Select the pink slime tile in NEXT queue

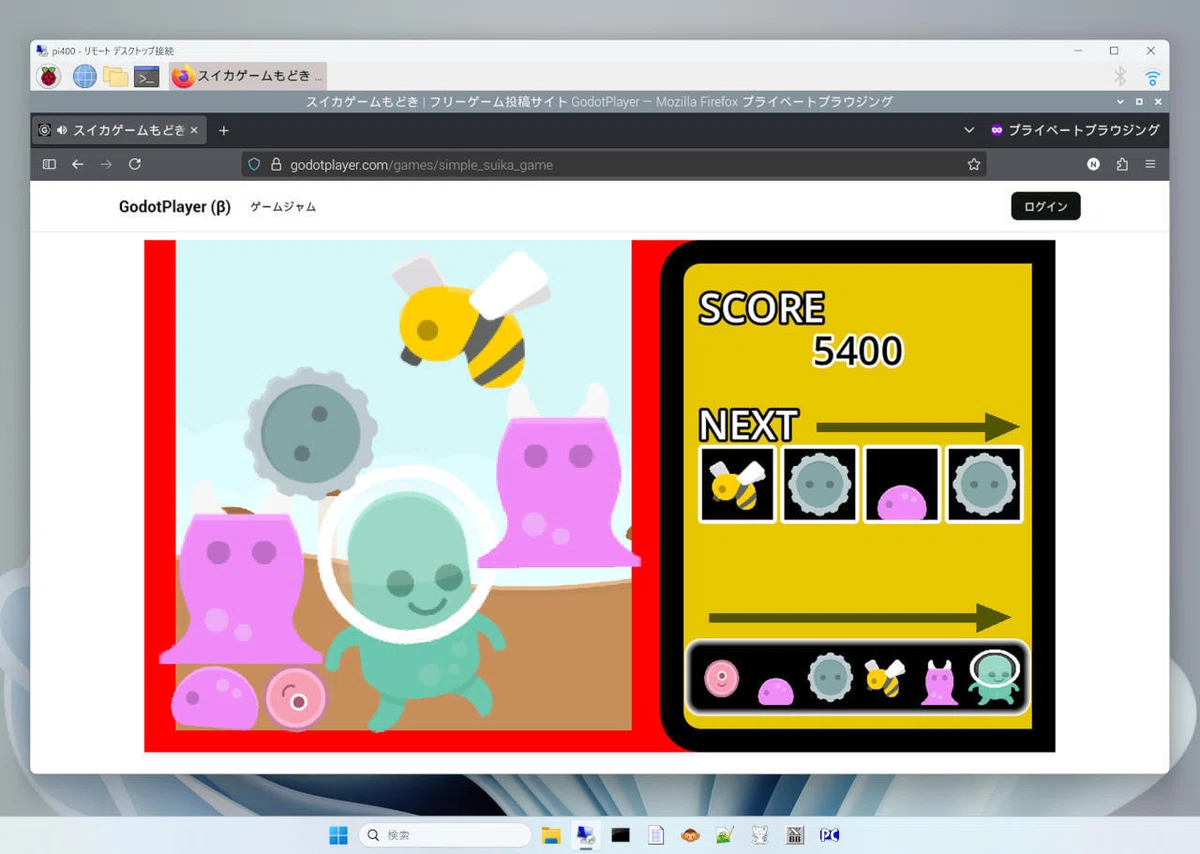pos(902,484)
